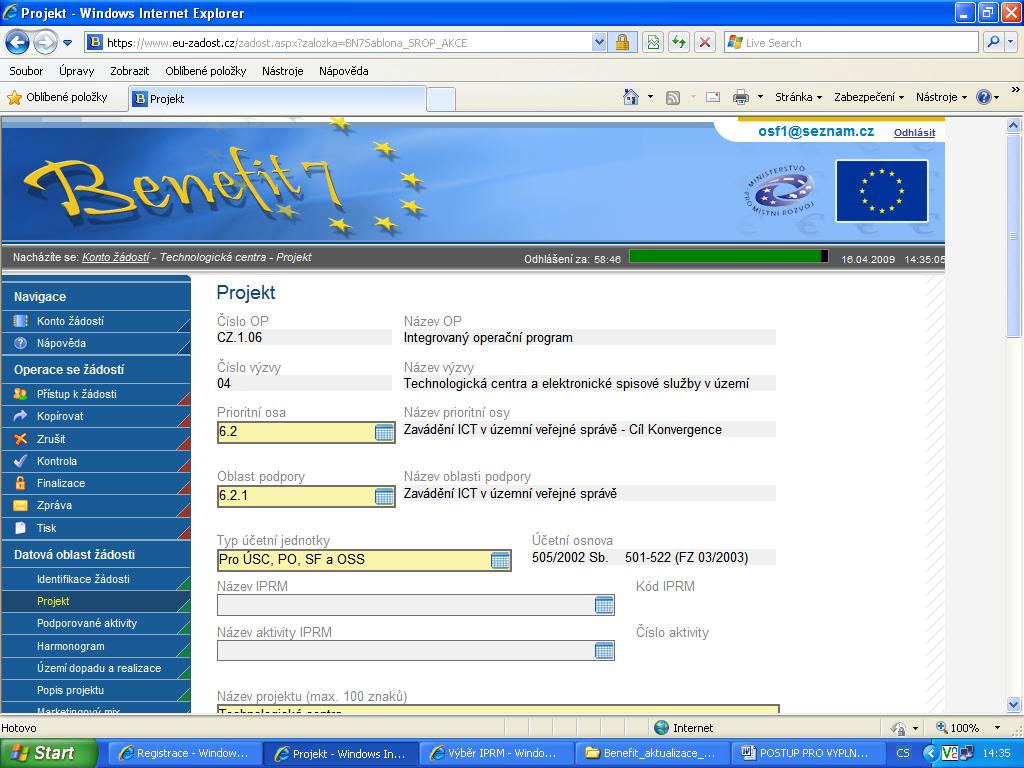Select Projekt in Datová oblast žádosti

click(96, 601)
